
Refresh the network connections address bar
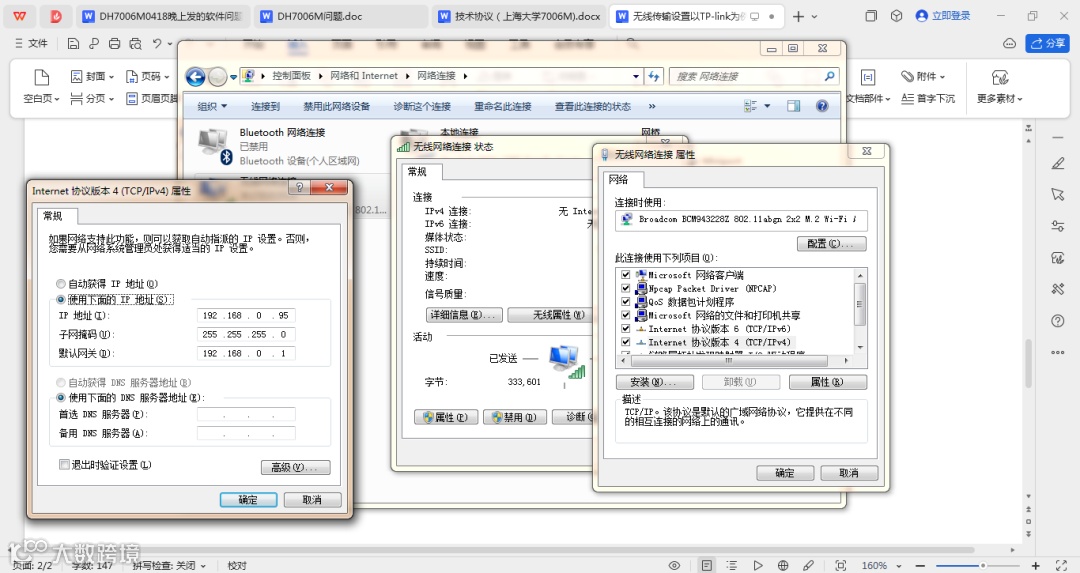654,76
